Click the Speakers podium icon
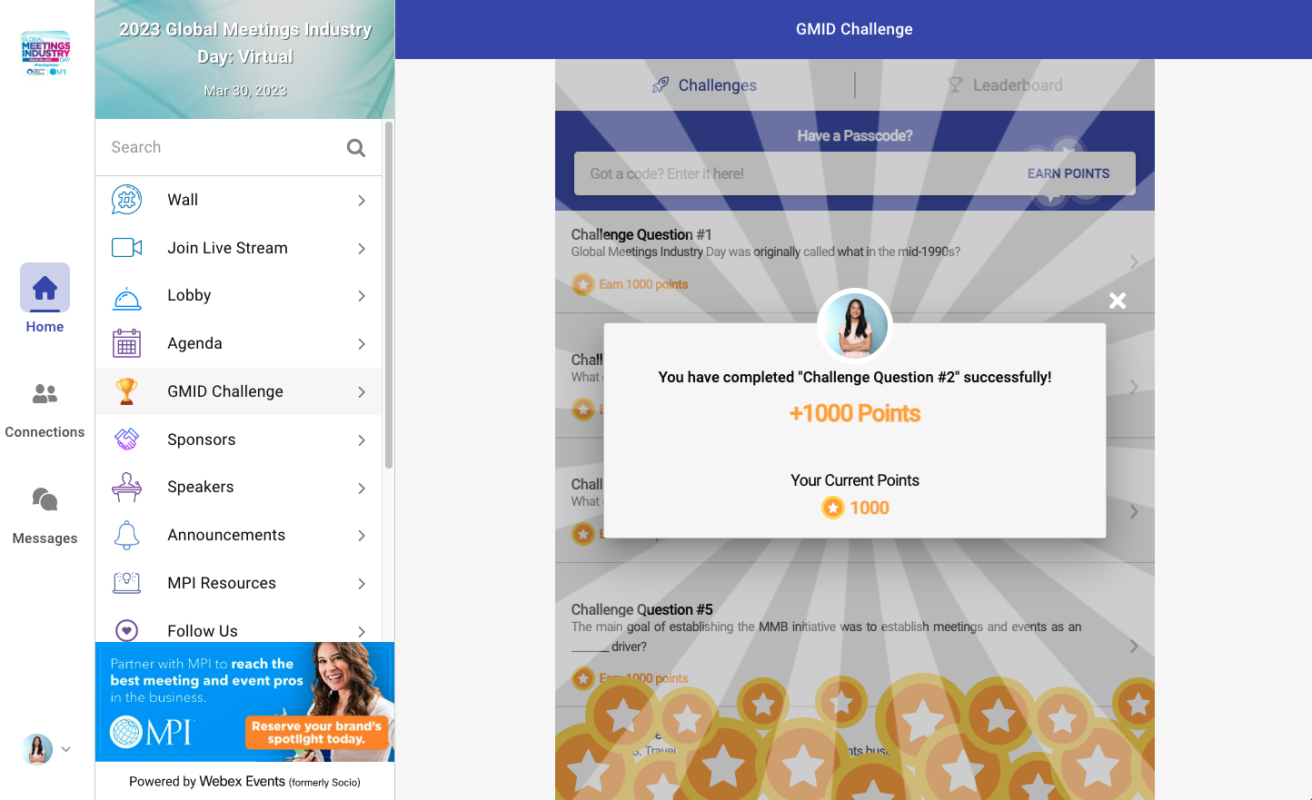Viewport: 1312px width, 800px height. 127,487
